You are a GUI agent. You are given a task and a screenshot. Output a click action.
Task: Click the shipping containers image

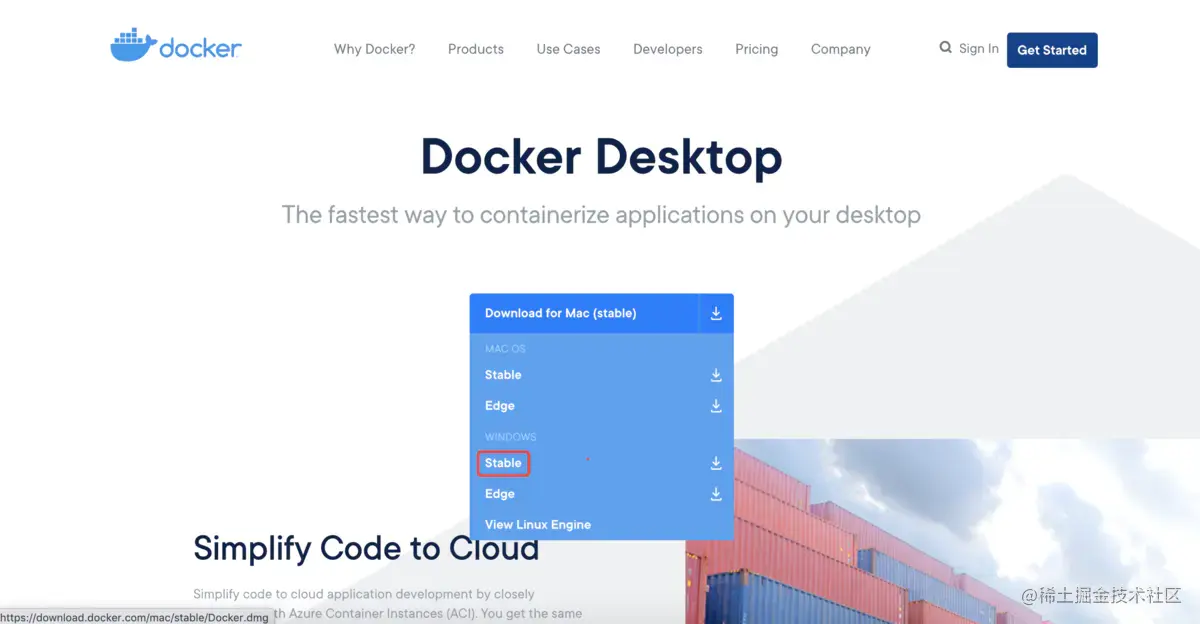point(942,531)
